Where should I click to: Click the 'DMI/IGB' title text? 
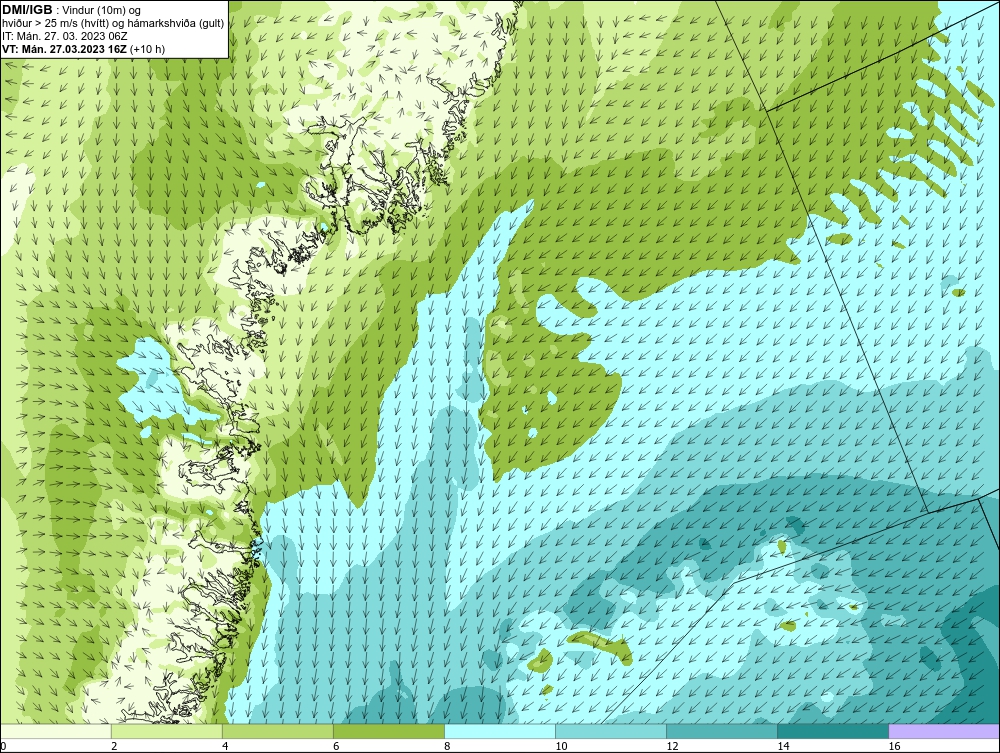click(27, 10)
